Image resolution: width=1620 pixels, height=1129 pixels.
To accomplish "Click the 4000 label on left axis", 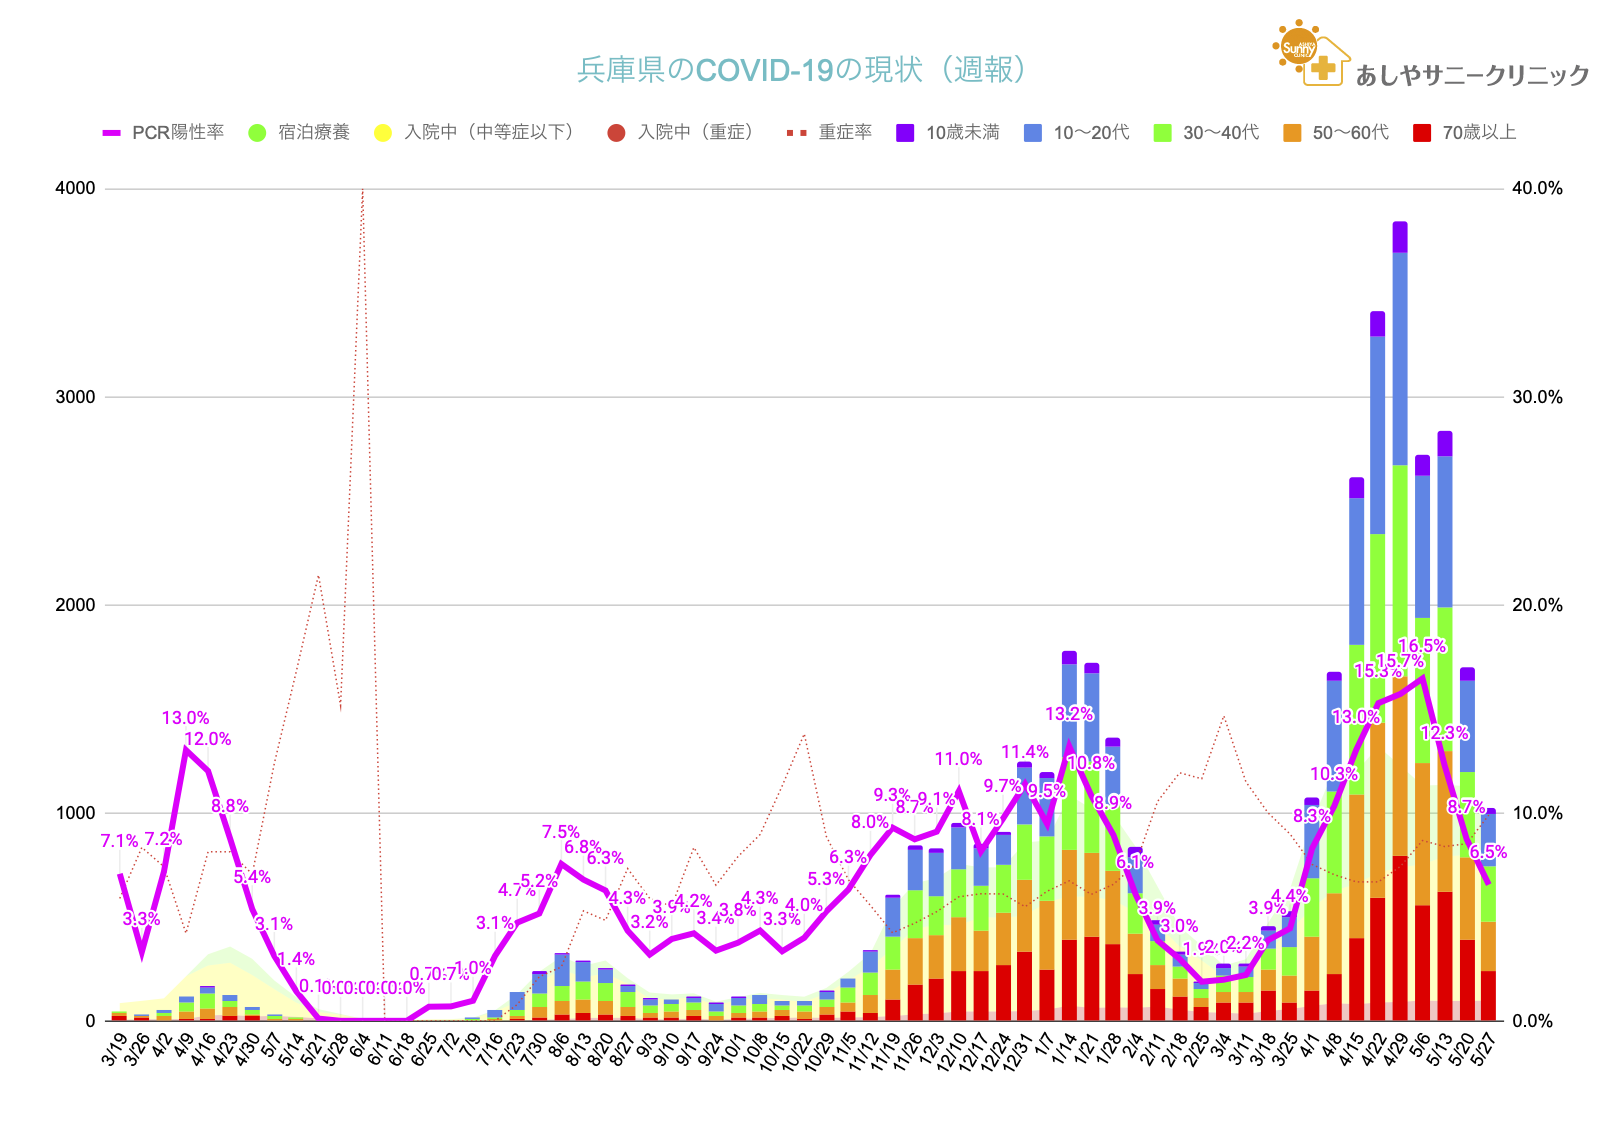I will (75, 189).
